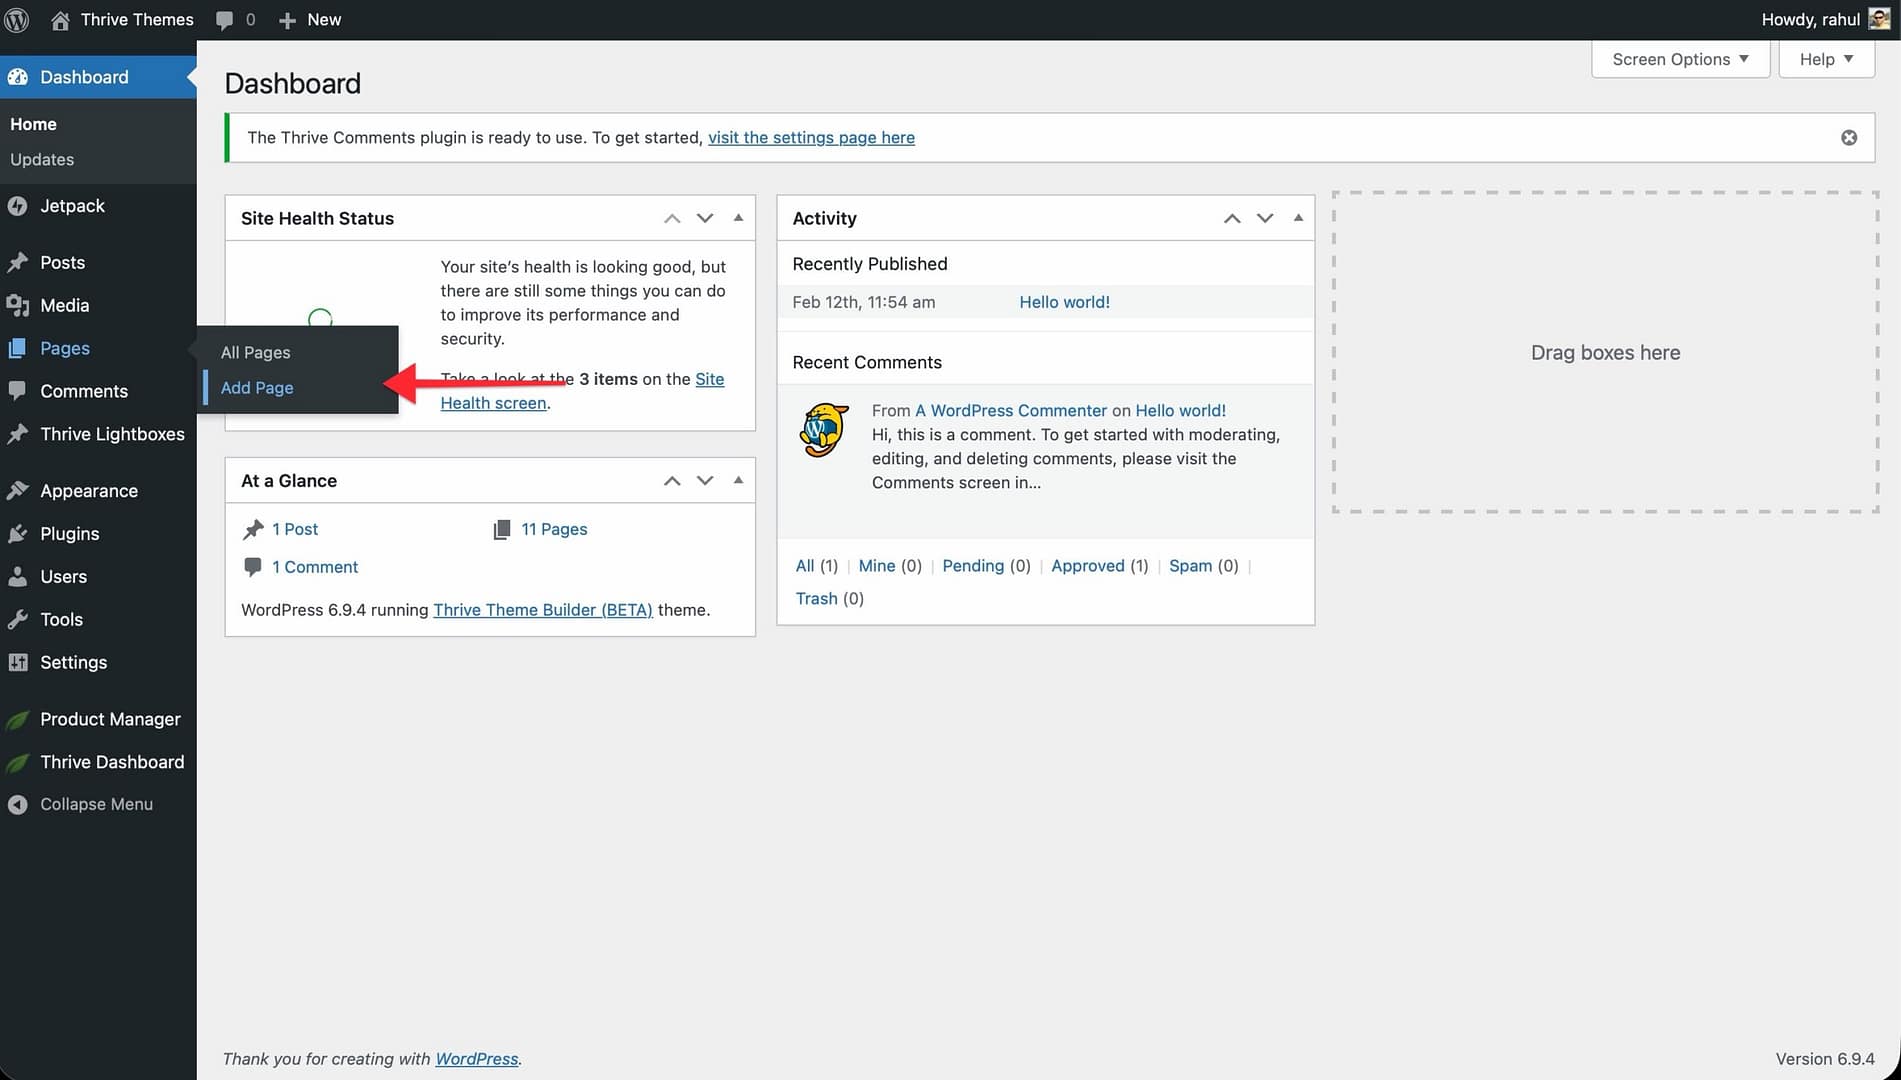Click the WordPress logo icon in admin bar
1901x1080 pixels.
point(17,20)
